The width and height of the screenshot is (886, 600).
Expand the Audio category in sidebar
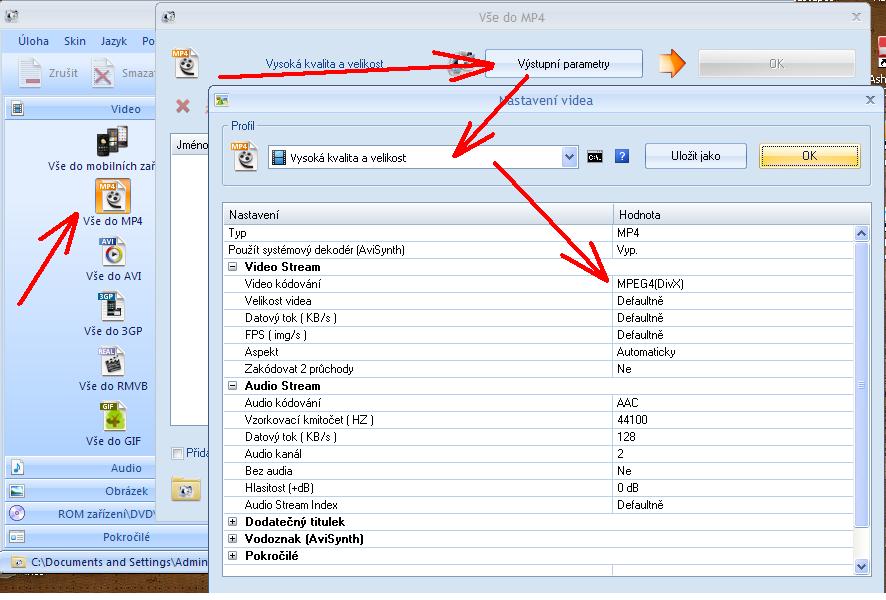(80, 468)
